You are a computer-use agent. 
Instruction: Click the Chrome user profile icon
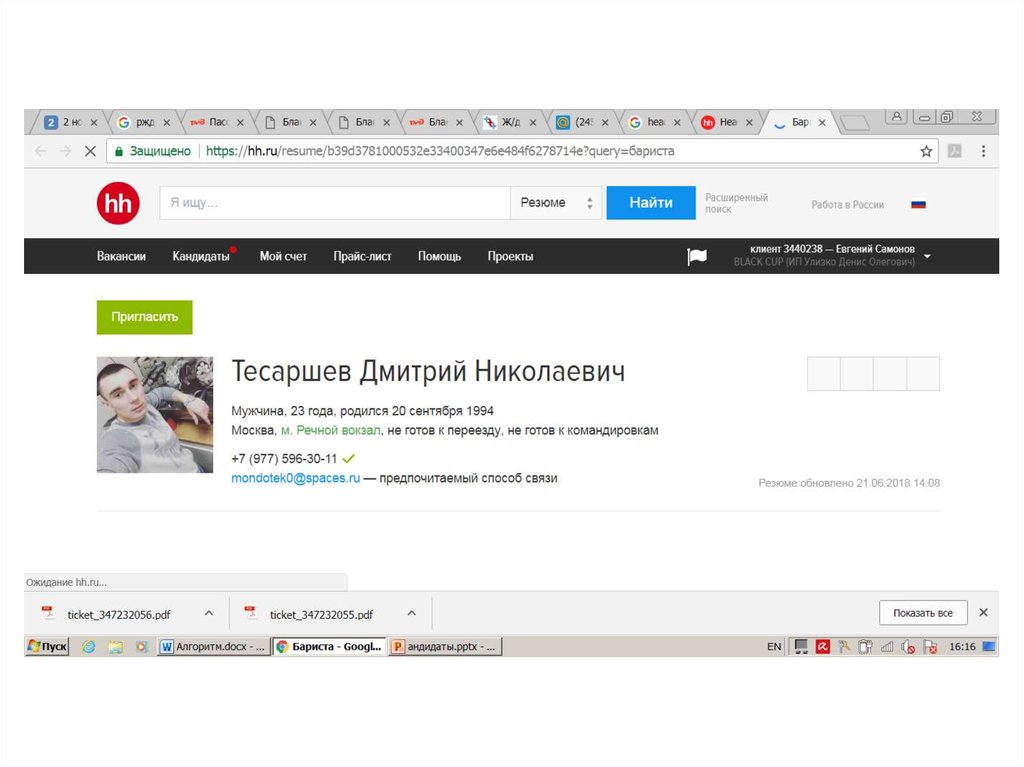pos(897,117)
